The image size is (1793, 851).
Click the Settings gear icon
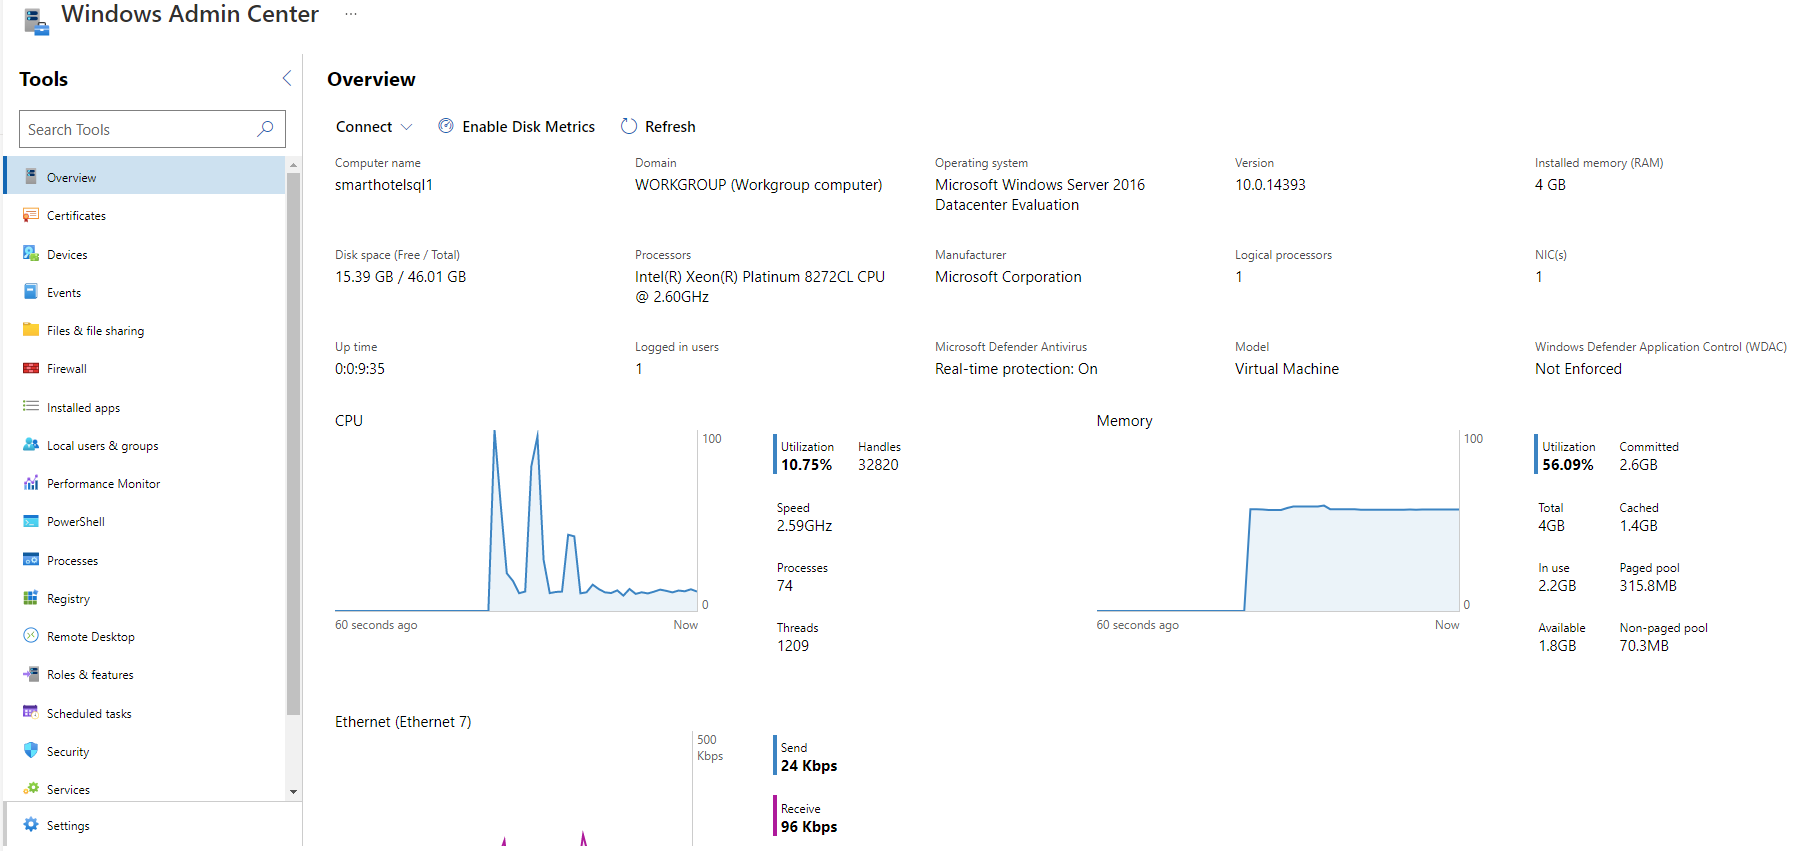[x=31, y=825]
